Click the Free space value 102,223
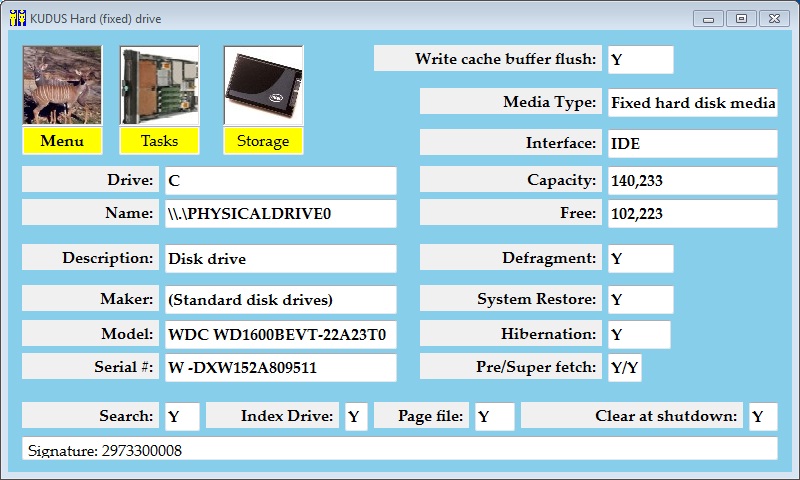This screenshot has height=480, width=800. tap(692, 214)
